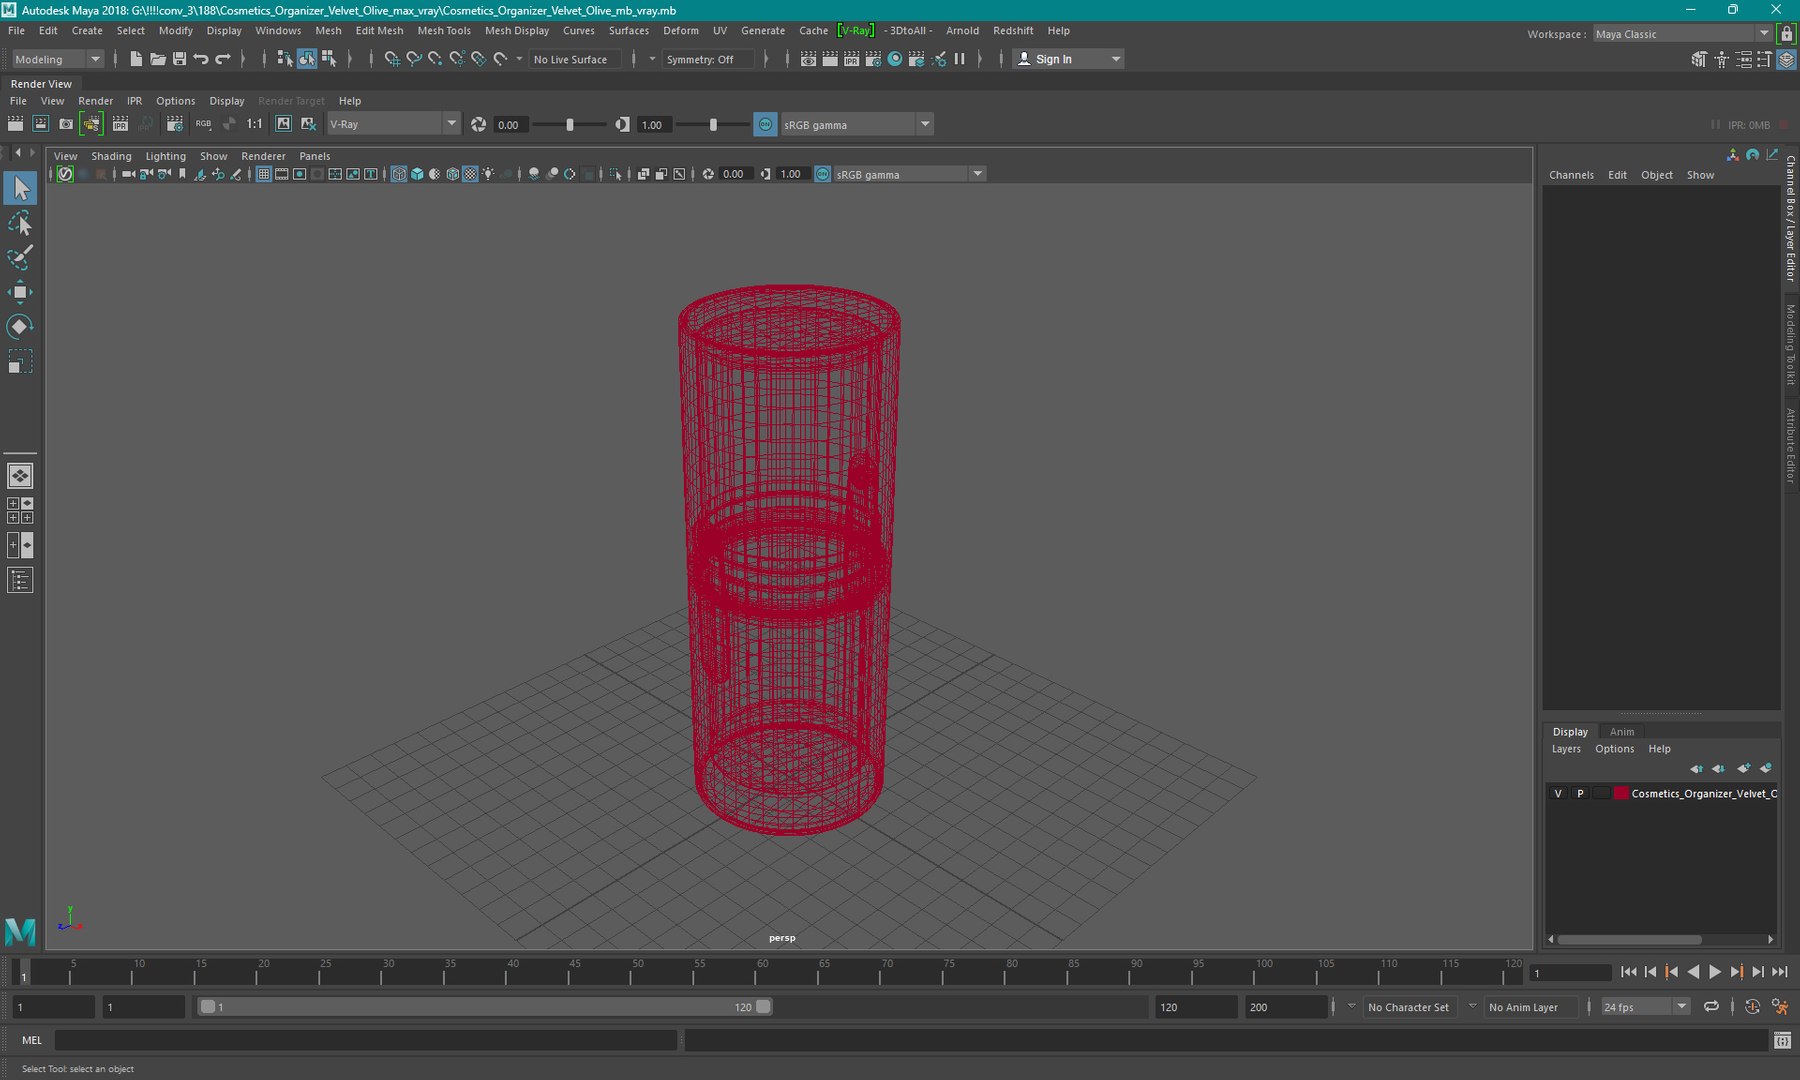
Task: Step back one frame in the playback controls
Action: (x=1650, y=972)
